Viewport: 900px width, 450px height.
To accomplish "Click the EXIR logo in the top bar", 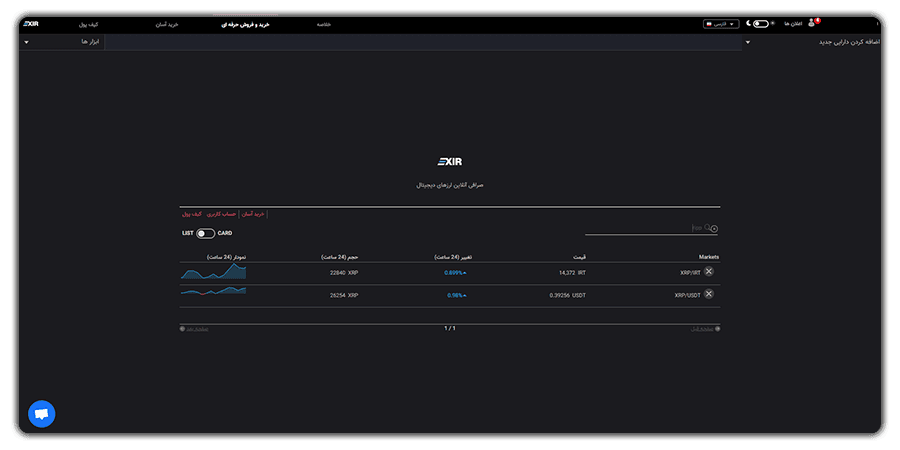I will coord(31,24).
